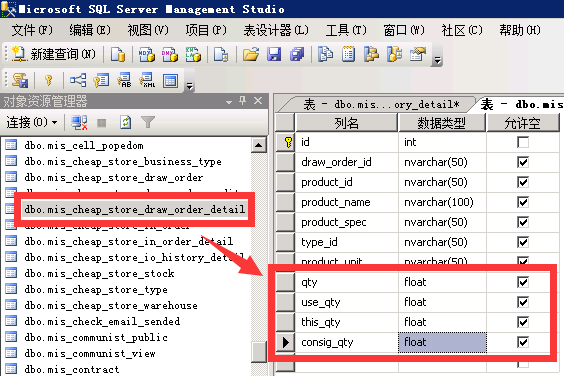Click the Save floppy disk icon
Image resolution: width=564 pixels, height=376 pixels.
click(274, 55)
